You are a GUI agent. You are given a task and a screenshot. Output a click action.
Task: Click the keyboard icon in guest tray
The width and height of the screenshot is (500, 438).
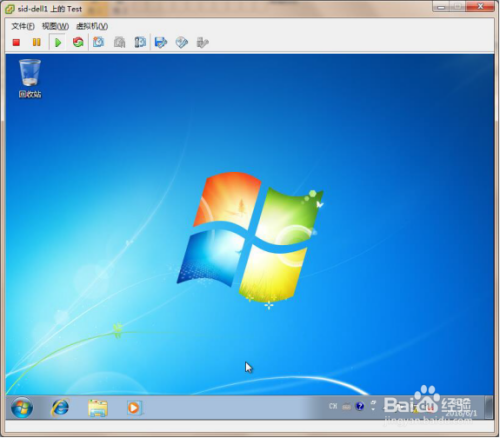click(x=347, y=407)
